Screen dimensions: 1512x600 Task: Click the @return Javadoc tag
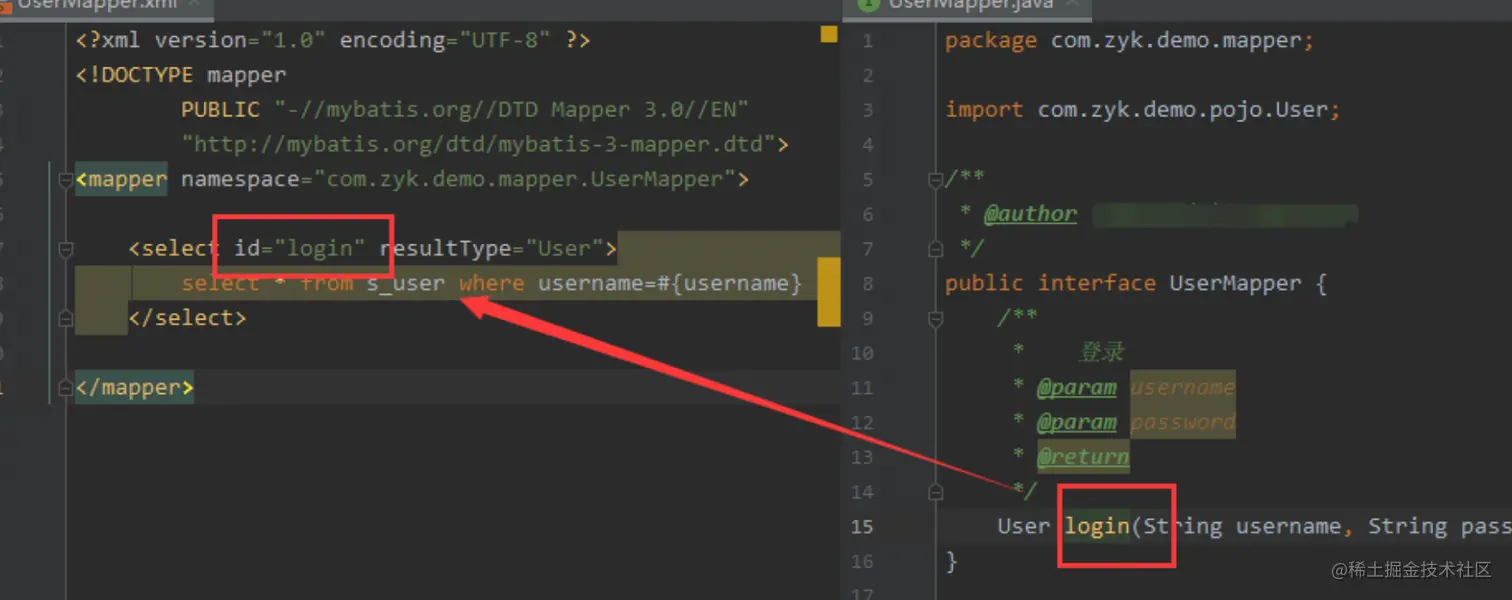(x=1083, y=458)
